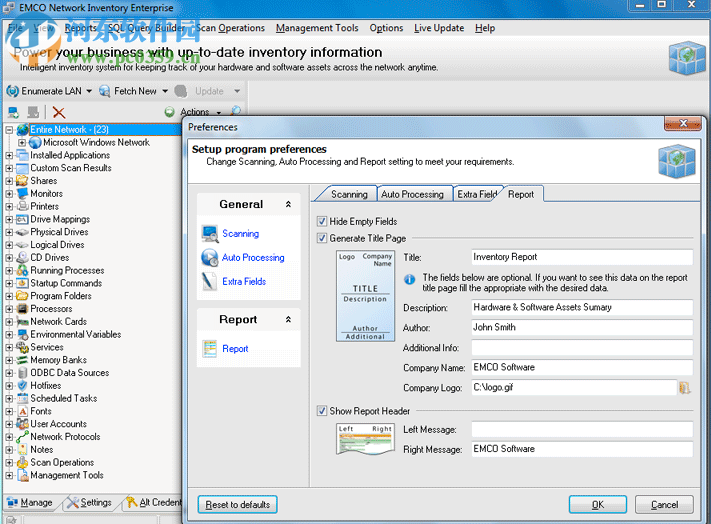This screenshot has height=524, width=711.
Task: Uncheck the Hide Empty Fields checkbox
Action: pyautogui.click(x=322, y=221)
